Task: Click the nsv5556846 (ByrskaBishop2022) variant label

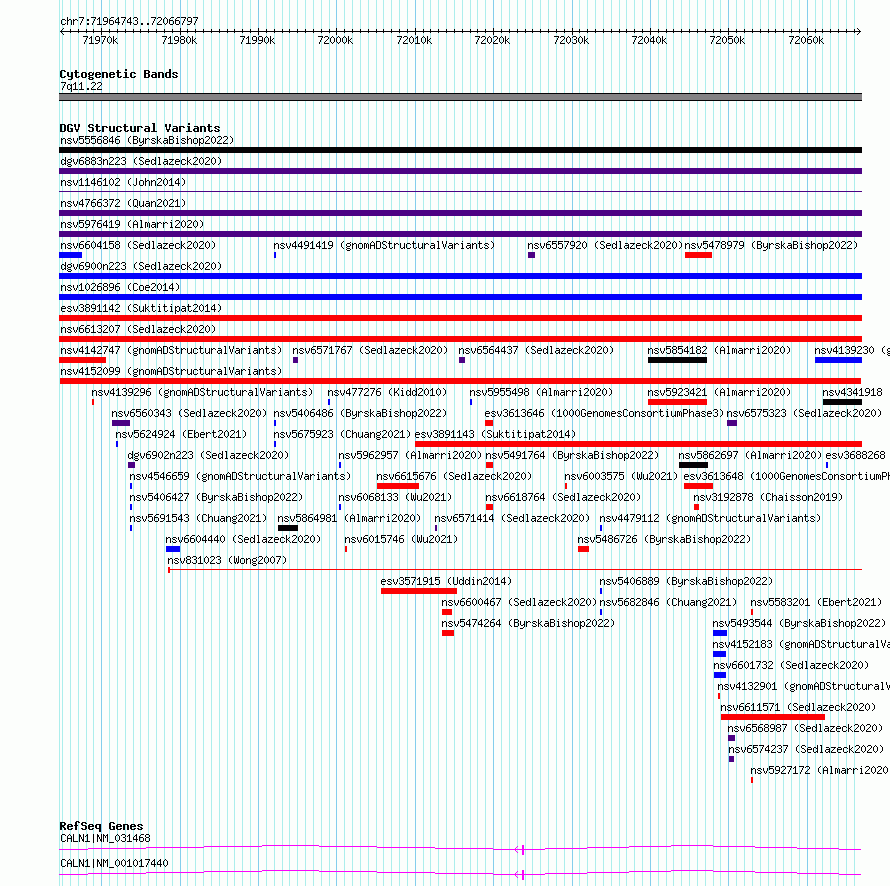Action: (147, 140)
